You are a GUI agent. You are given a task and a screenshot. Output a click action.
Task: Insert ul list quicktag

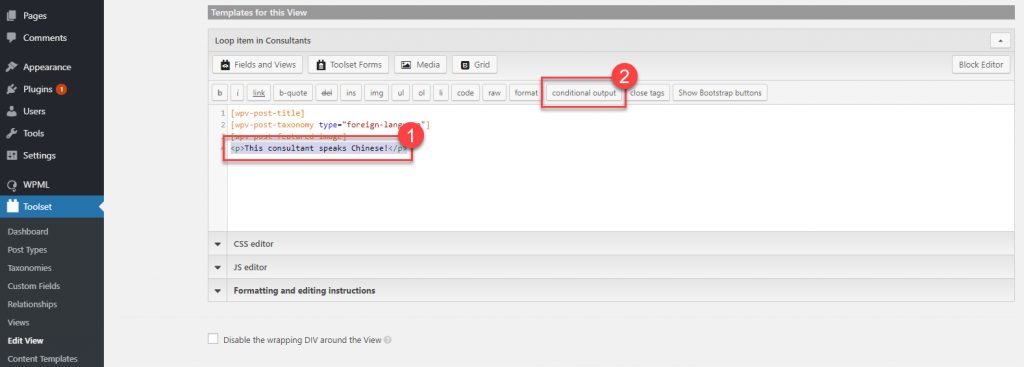tap(401, 93)
